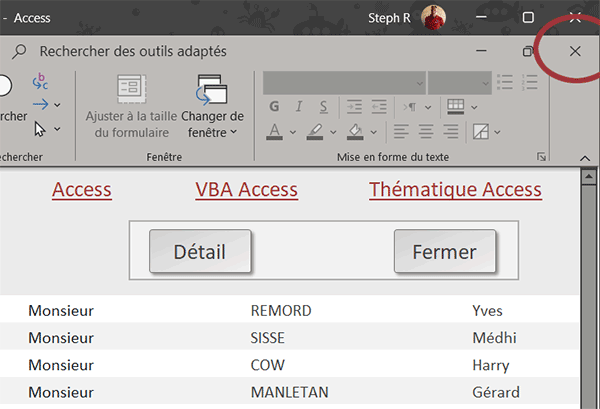Image resolution: width=600 pixels, height=409 pixels.
Task: Click the text highlight color pen icon
Action: pos(315,132)
